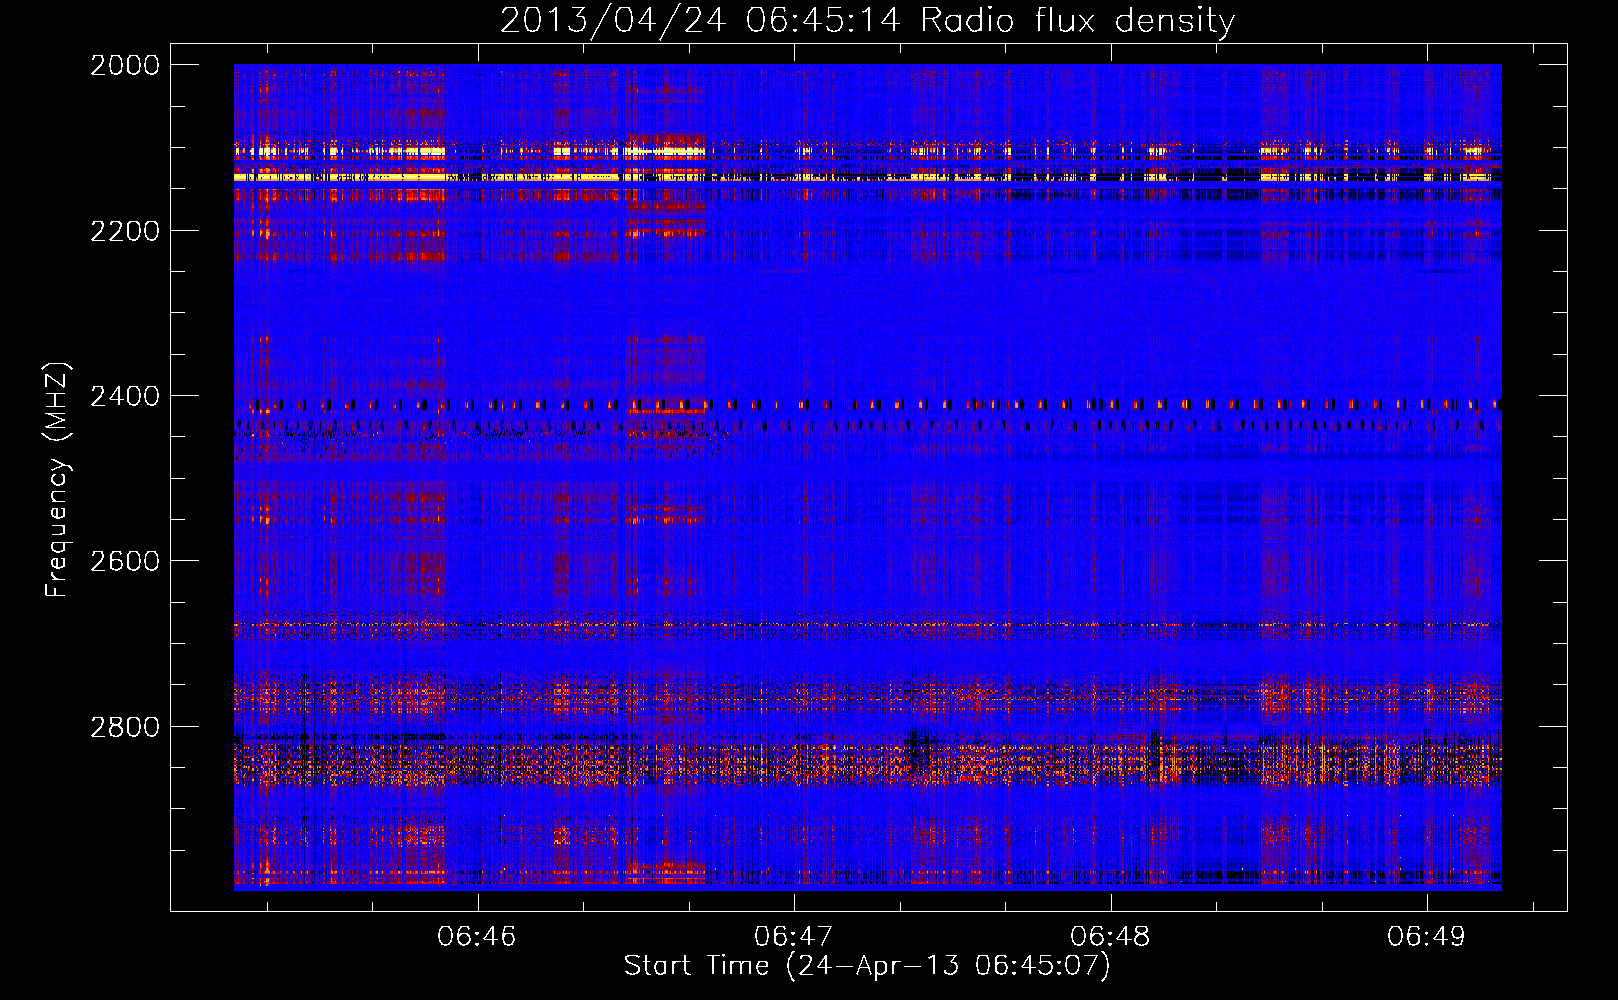Viewport: 1618px width, 1000px height.
Task: Click the 'Frequency (MHZ)' y-axis title
Action: [58, 479]
